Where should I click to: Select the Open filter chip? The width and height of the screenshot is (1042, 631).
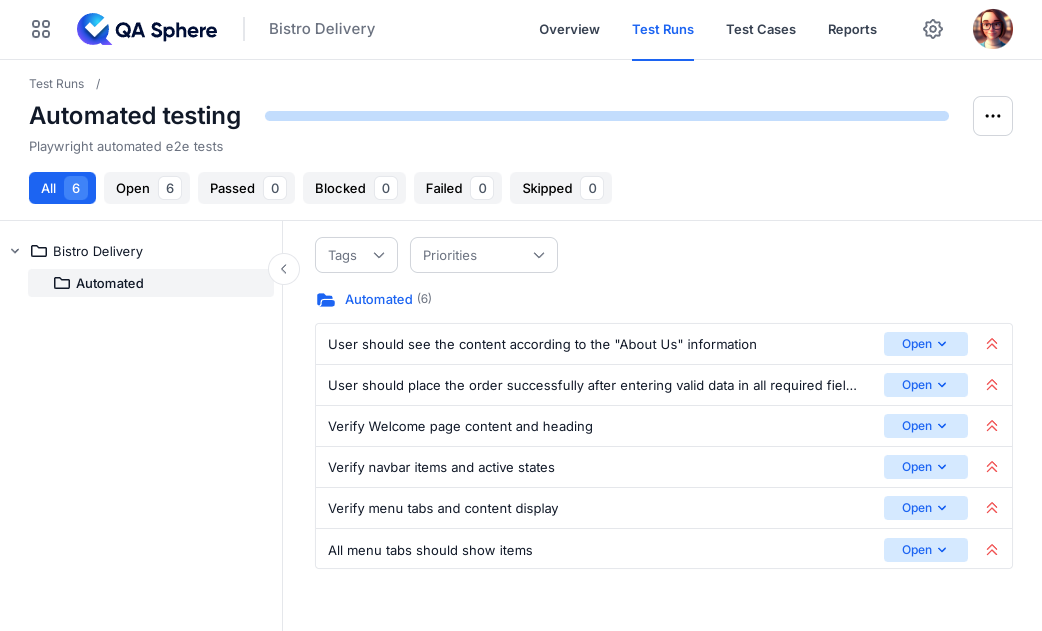coord(146,188)
